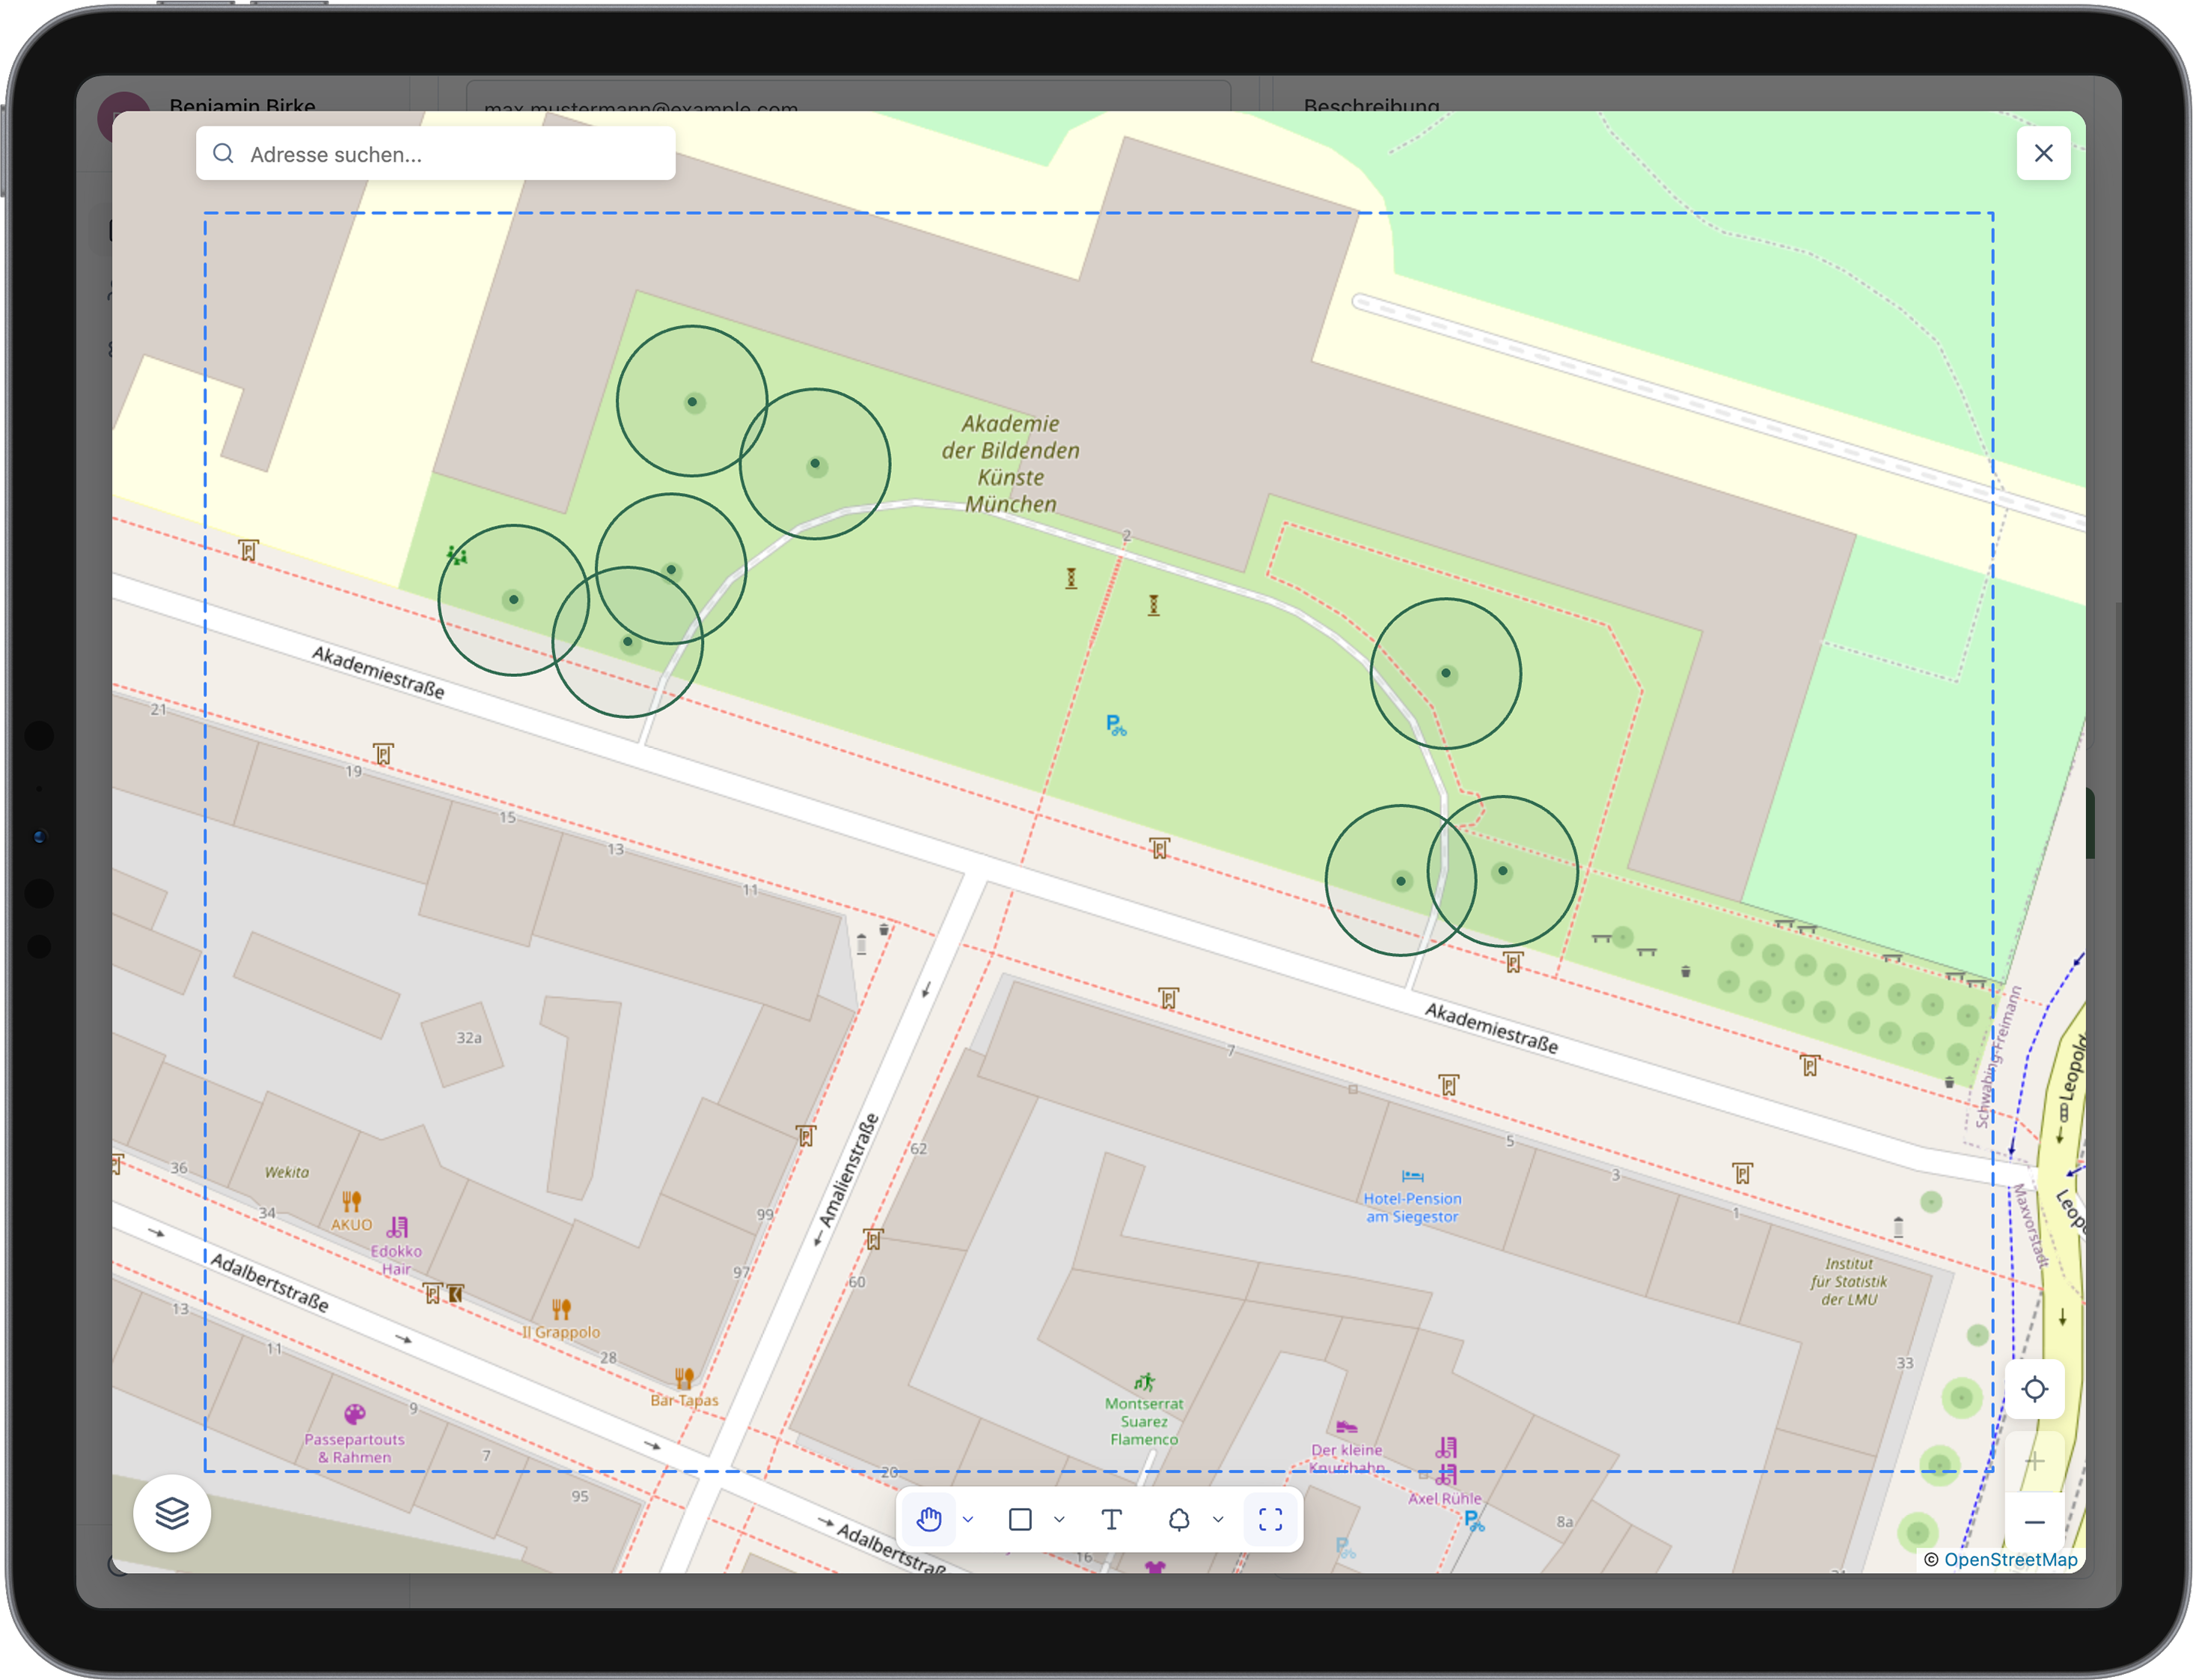
Task: Select the text annotation tool
Action: point(1111,1519)
